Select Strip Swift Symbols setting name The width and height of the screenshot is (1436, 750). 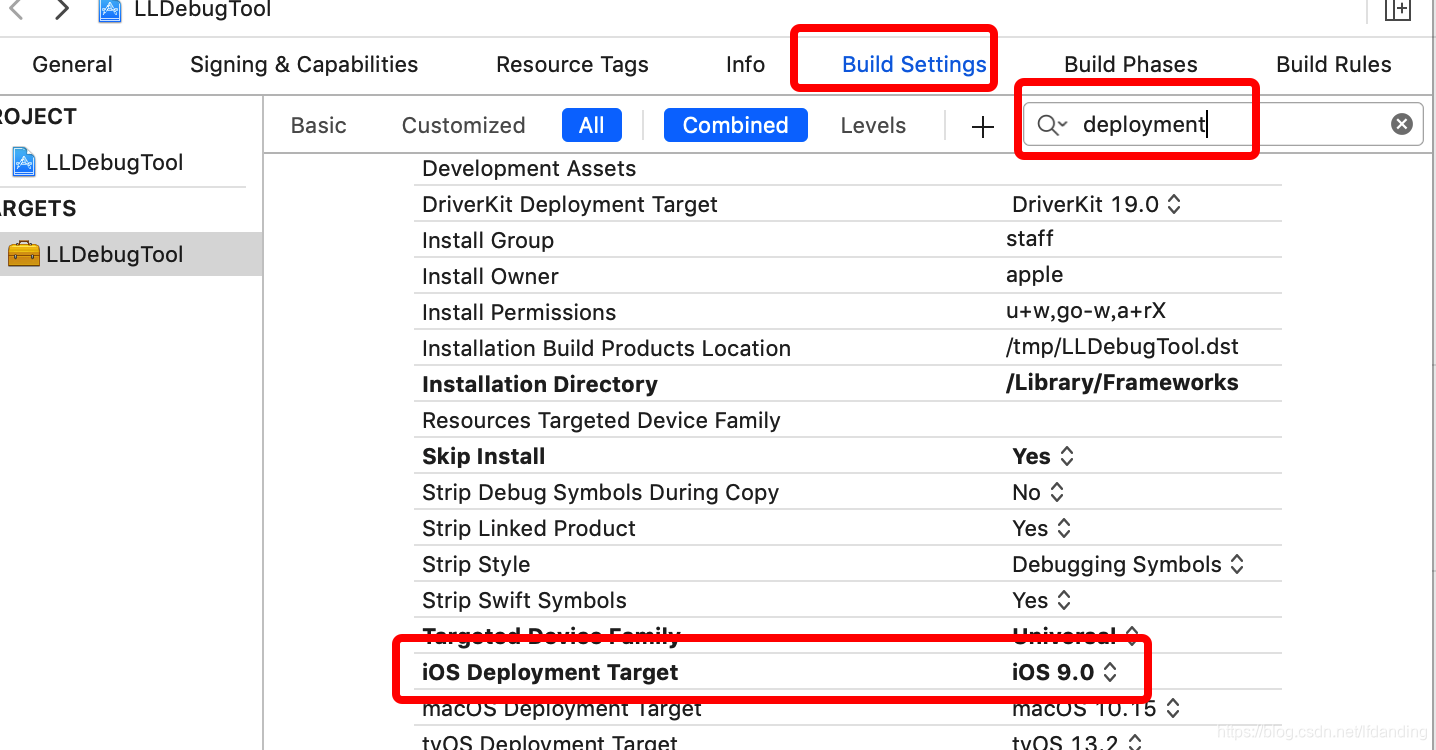[x=524, y=600]
